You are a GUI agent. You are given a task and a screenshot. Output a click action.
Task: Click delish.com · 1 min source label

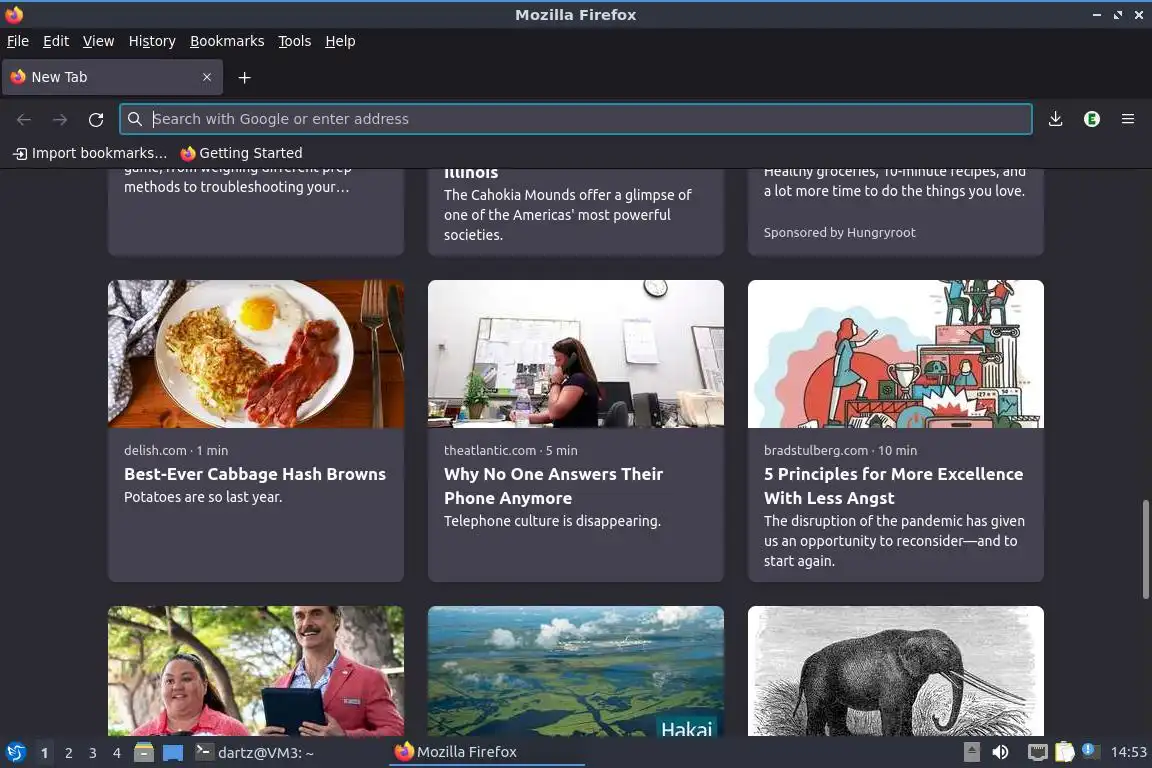click(176, 451)
